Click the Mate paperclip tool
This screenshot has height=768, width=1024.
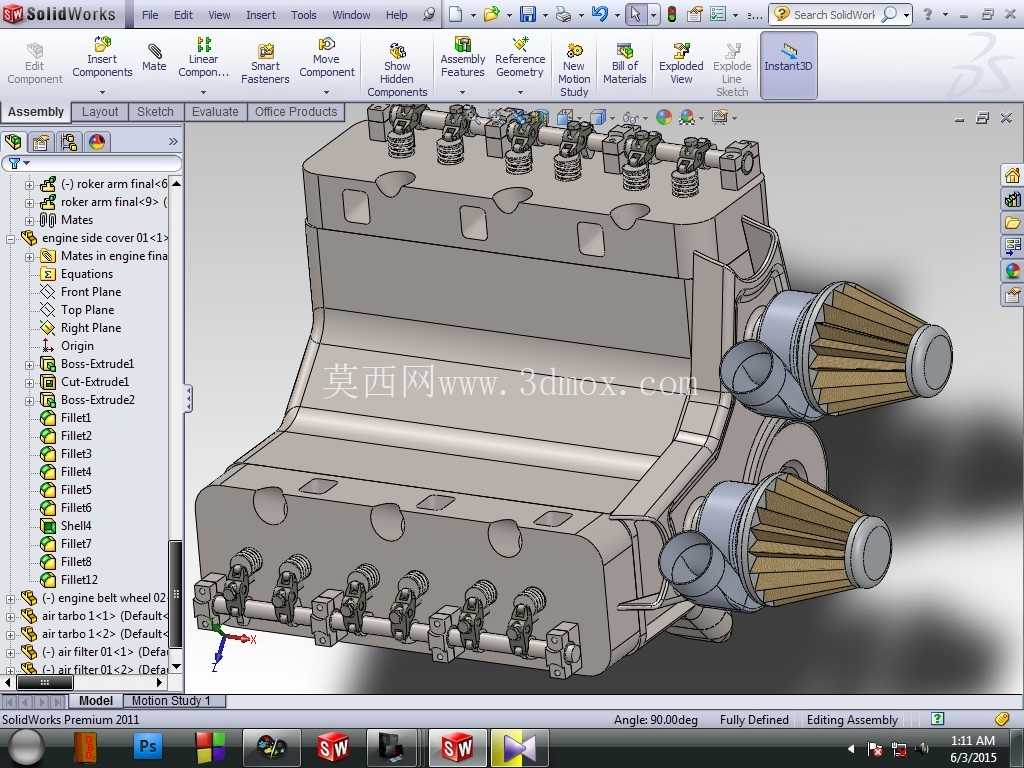(x=154, y=57)
